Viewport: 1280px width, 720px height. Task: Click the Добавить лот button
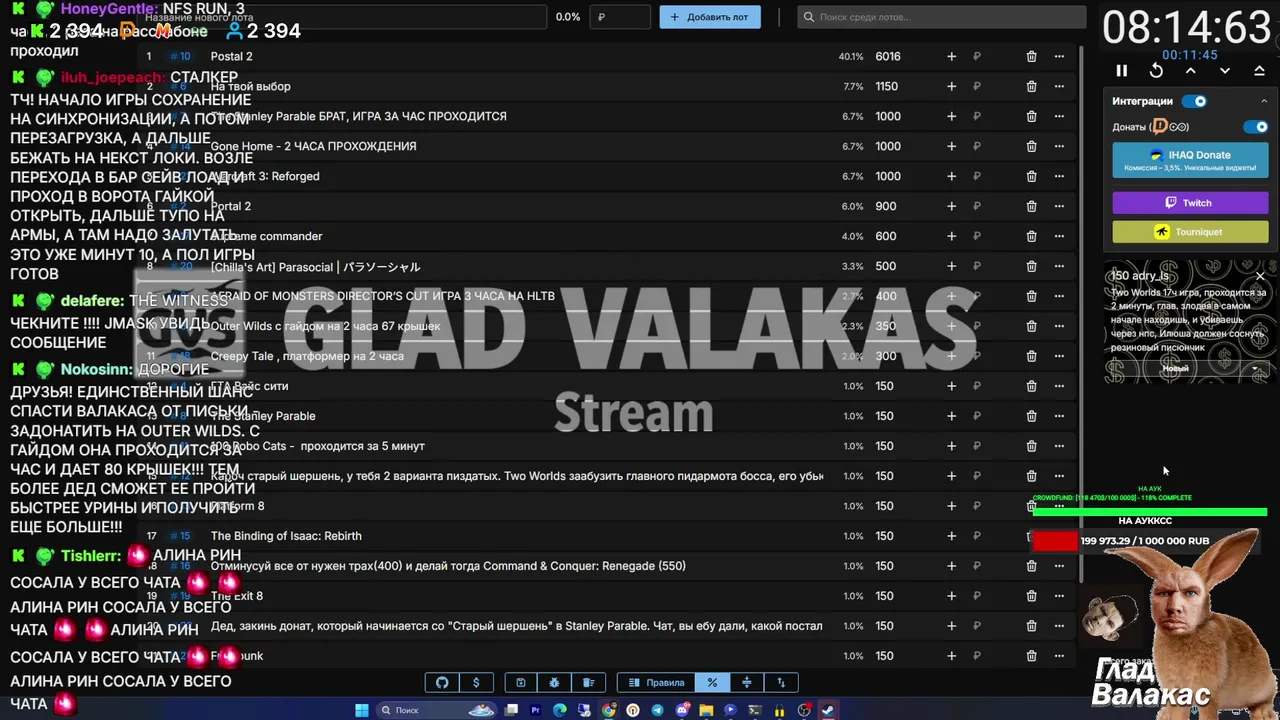pyautogui.click(x=710, y=17)
